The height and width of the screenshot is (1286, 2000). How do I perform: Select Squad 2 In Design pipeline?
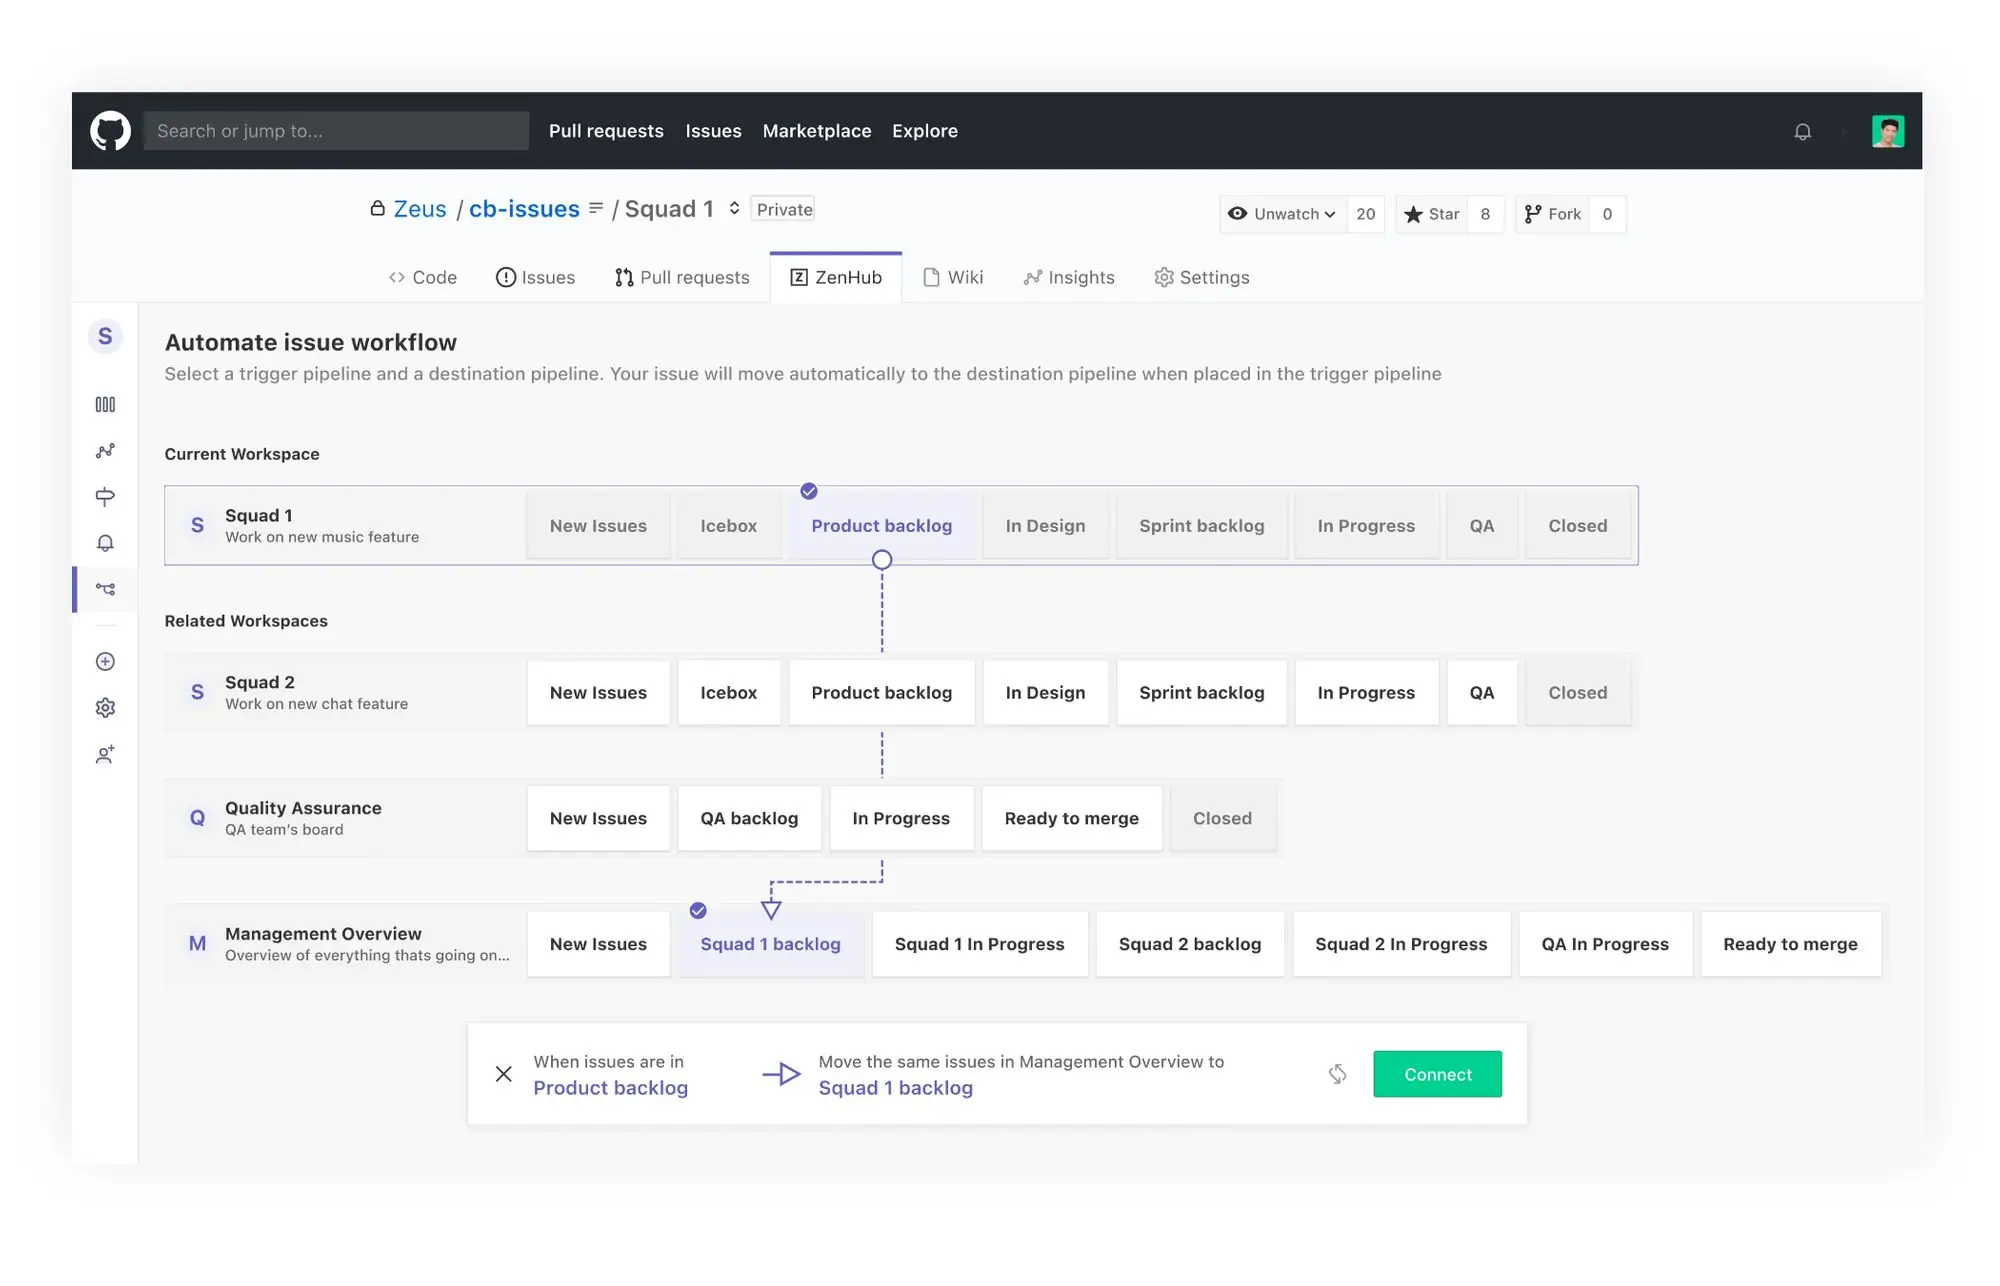click(x=1045, y=692)
